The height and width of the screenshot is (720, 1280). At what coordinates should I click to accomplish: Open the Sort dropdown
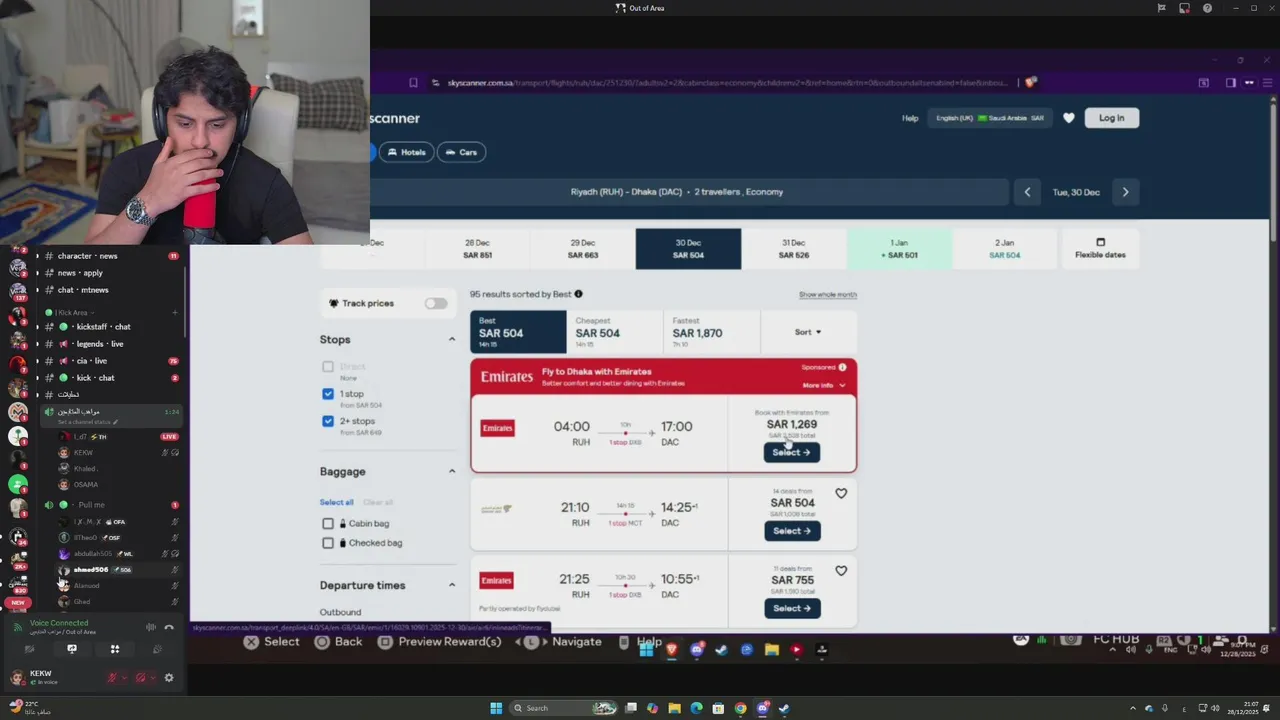[x=808, y=332]
